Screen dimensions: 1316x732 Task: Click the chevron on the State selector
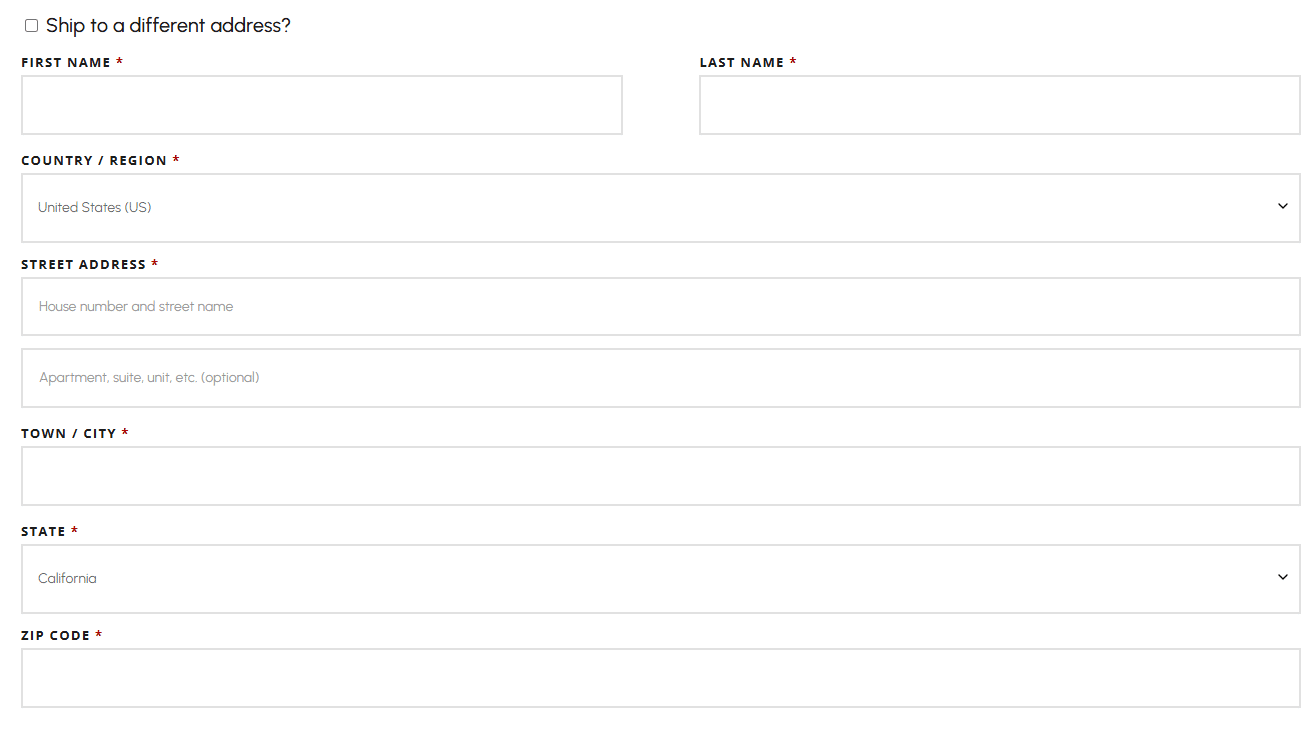pyautogui.click(x=1282, y=577)
